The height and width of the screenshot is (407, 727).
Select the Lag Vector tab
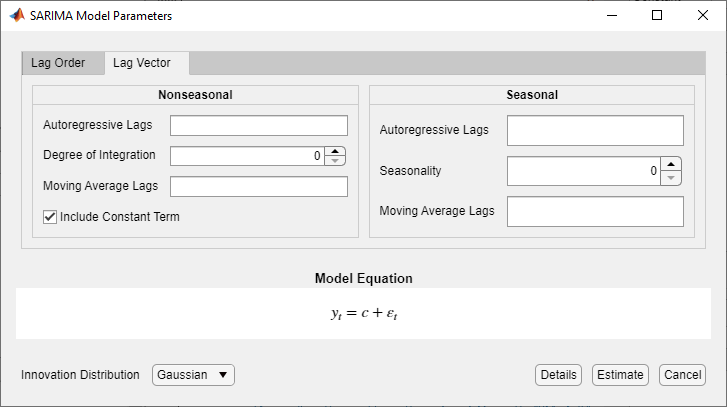point(142,63)
